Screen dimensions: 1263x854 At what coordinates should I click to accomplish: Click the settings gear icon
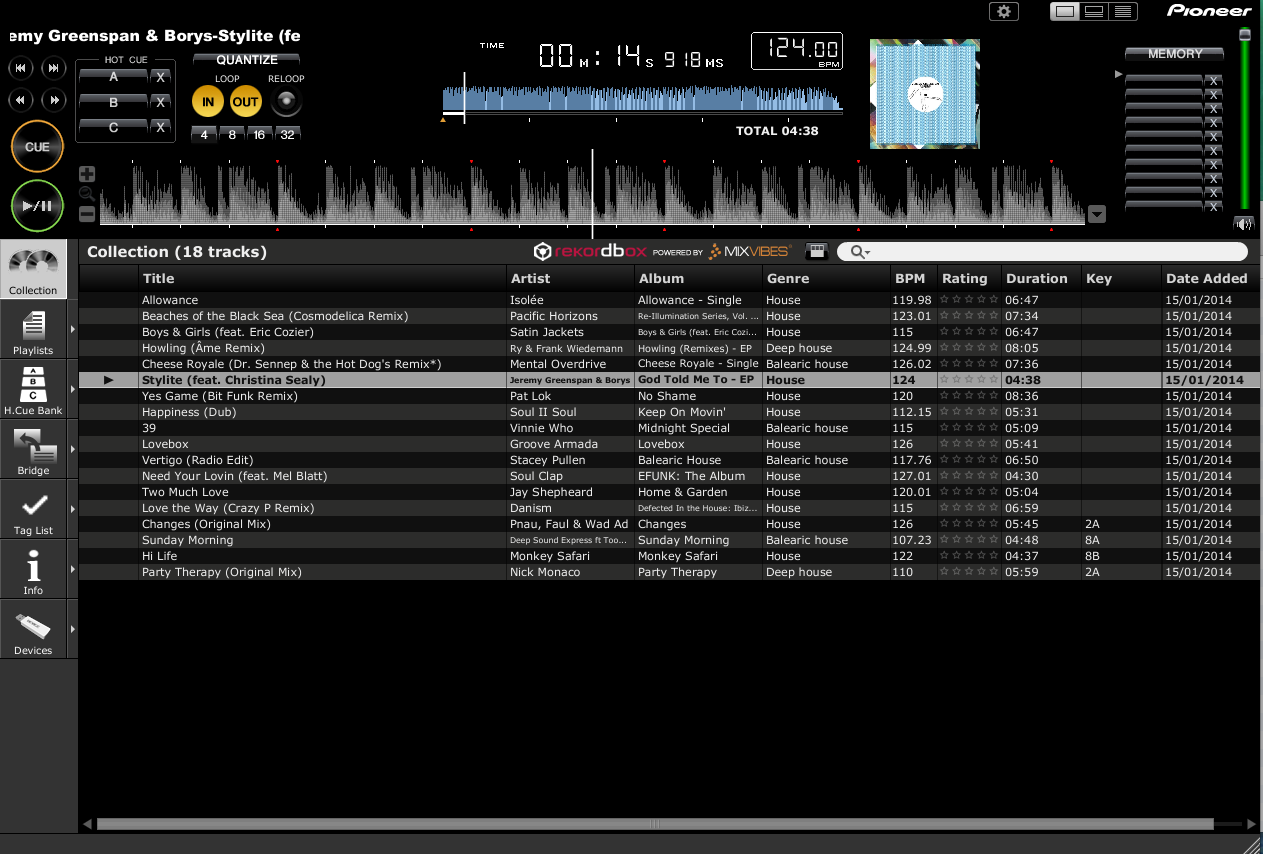click(1003, 12)
